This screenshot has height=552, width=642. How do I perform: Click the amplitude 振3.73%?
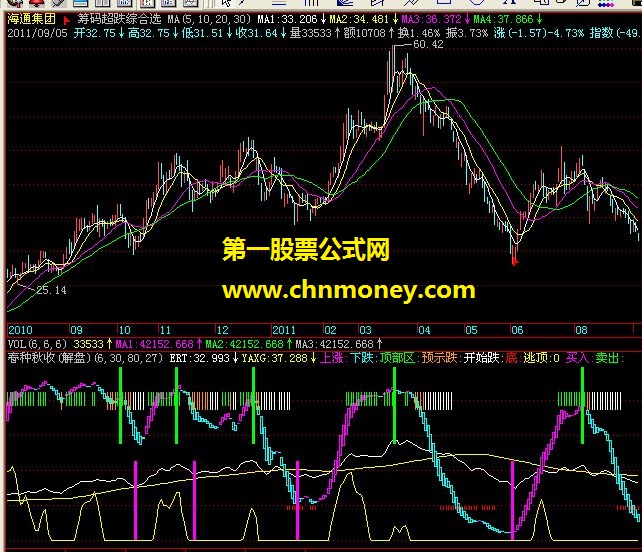coord(467,33)
